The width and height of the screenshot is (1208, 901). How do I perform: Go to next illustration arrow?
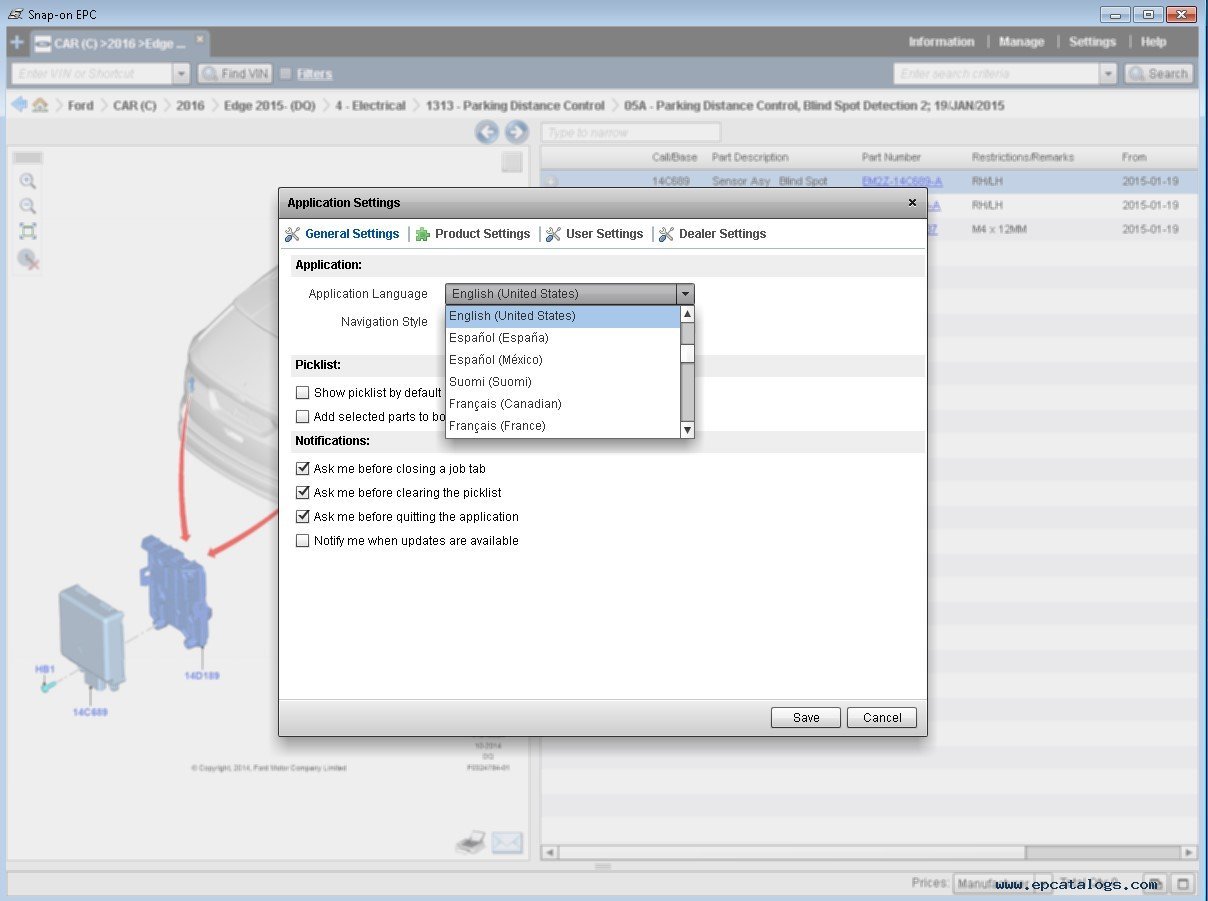(x=516, y=132)
